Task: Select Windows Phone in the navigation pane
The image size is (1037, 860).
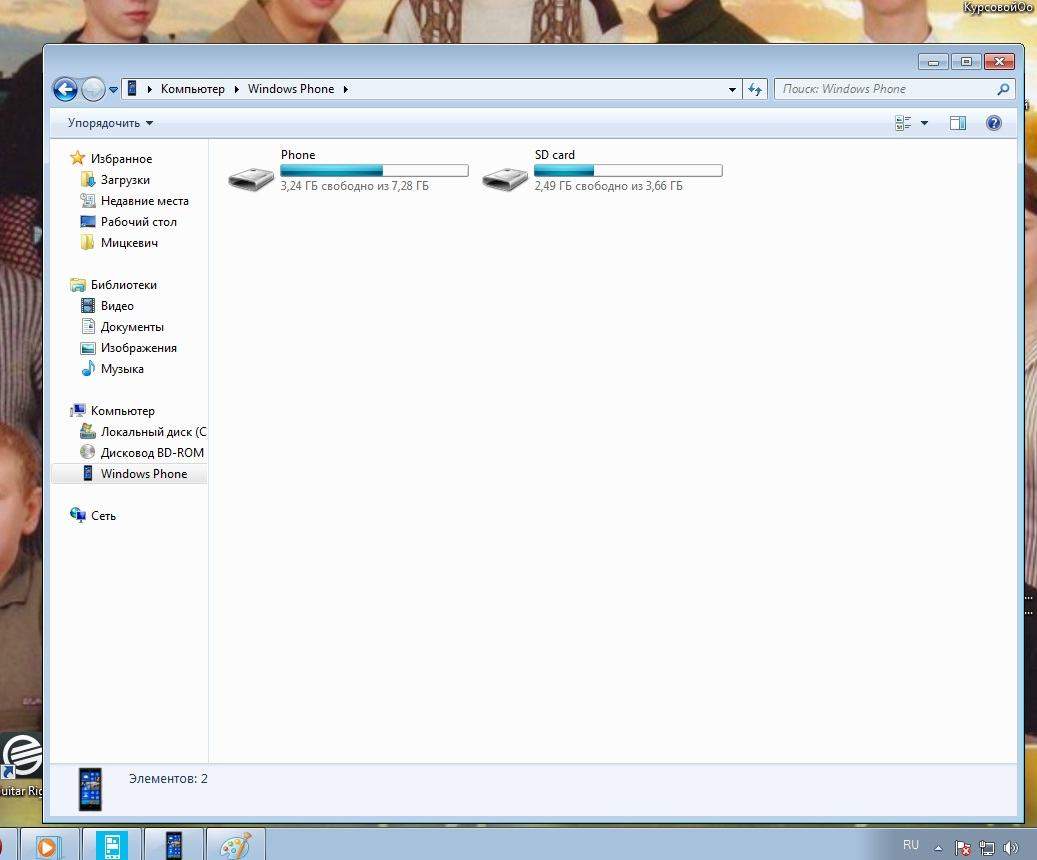Action: 144,474
